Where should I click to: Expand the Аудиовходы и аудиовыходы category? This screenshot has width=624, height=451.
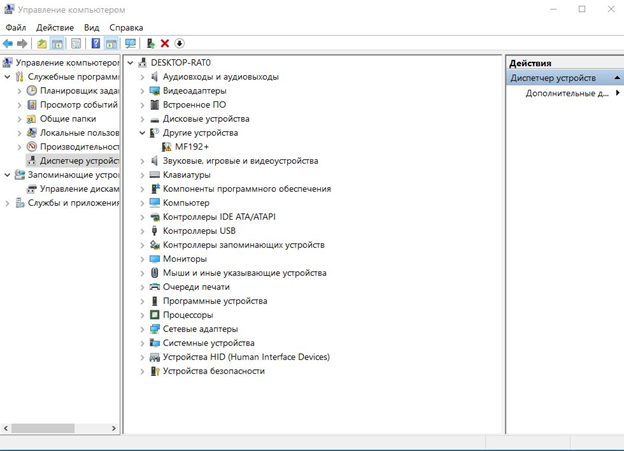[142, 77]
